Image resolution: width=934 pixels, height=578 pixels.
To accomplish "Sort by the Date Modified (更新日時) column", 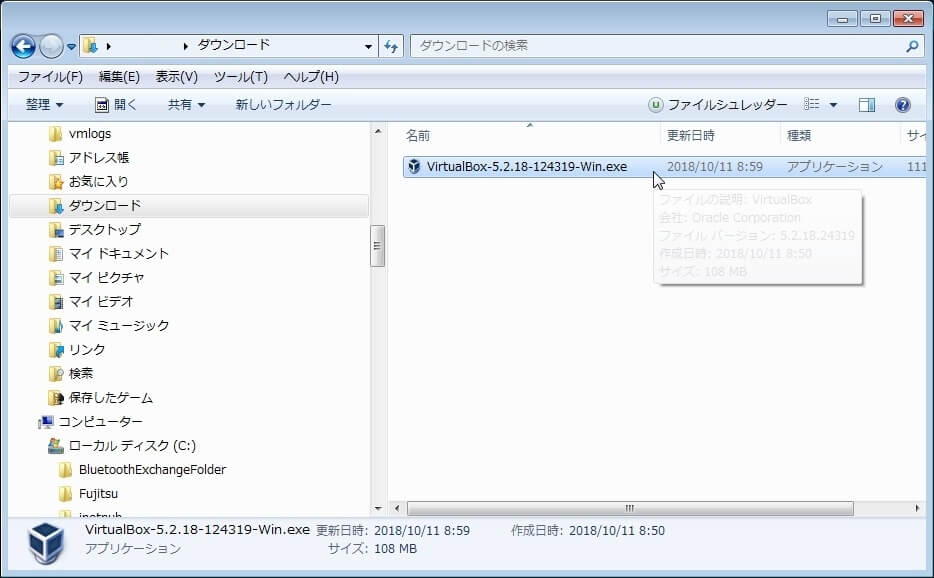I will 691,135.
